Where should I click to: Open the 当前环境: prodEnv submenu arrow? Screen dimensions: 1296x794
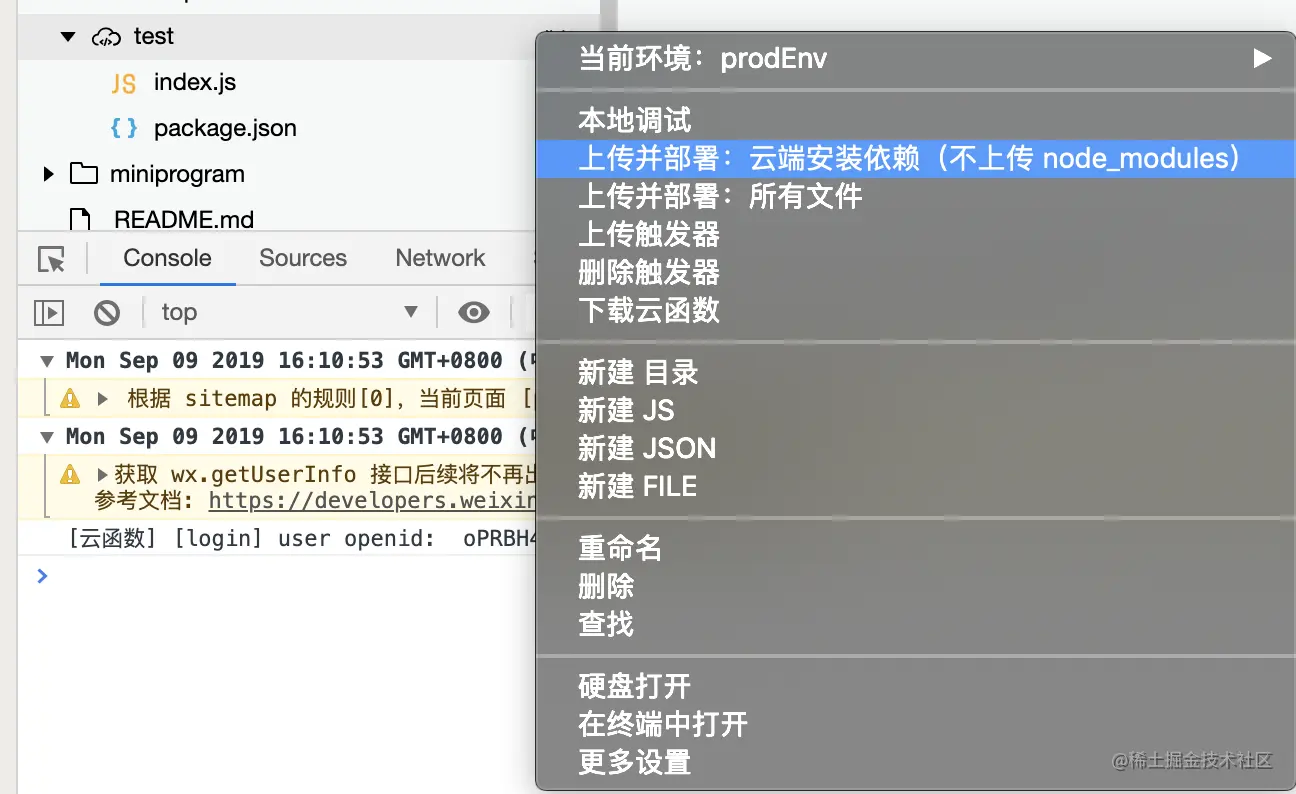[1262, 59]
